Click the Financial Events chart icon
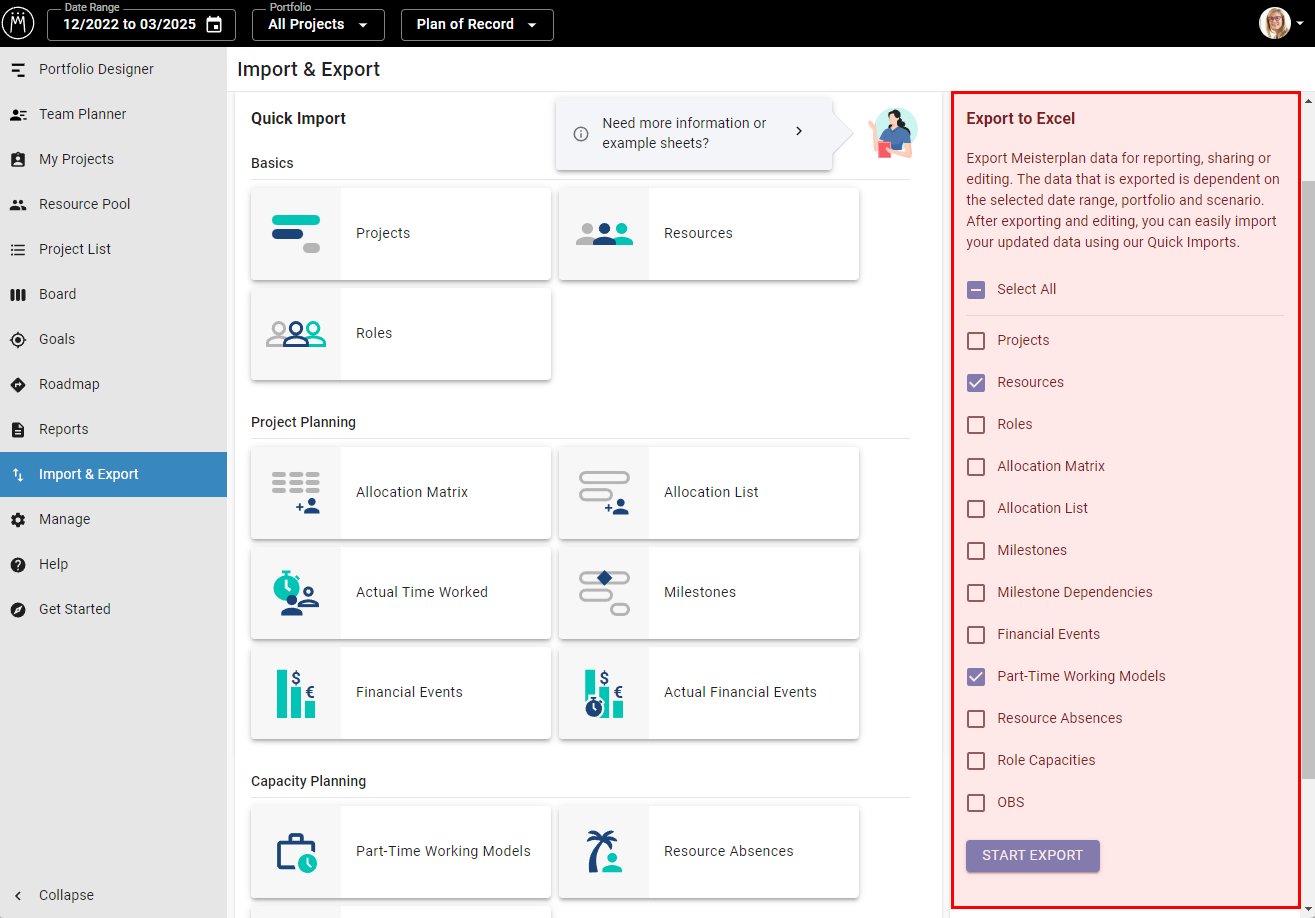The image size is (1315, 918). [296, 693]
